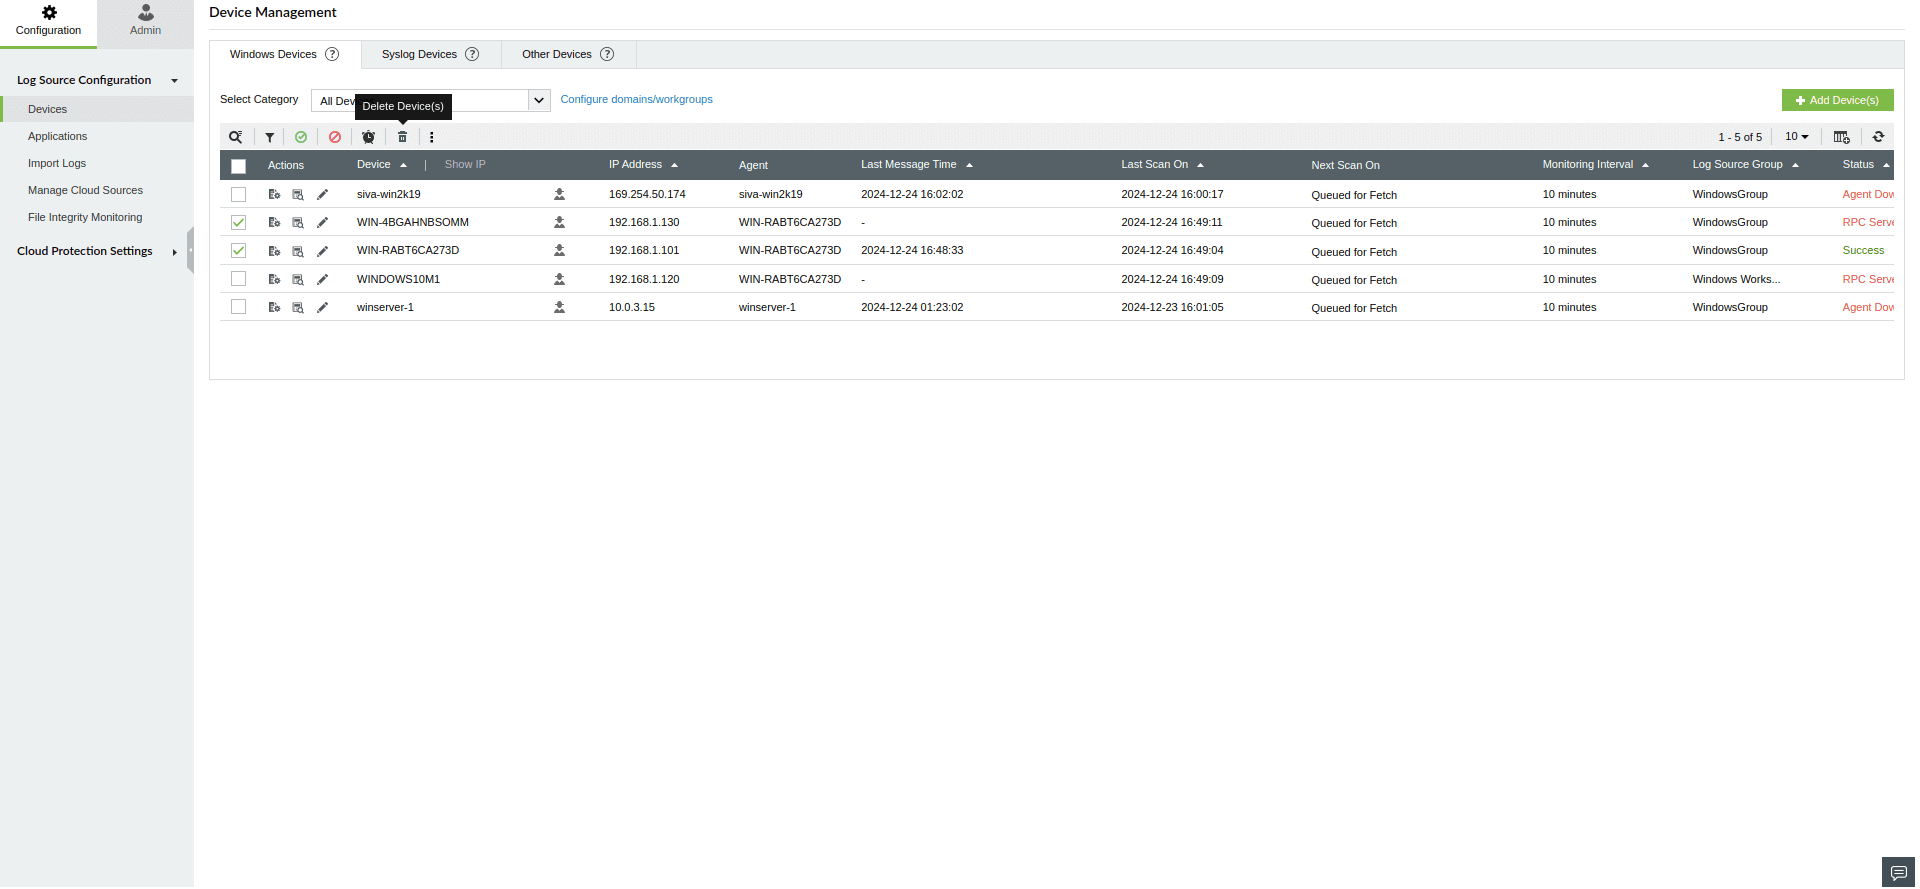Click Show IP in the table header

[465, 164]
